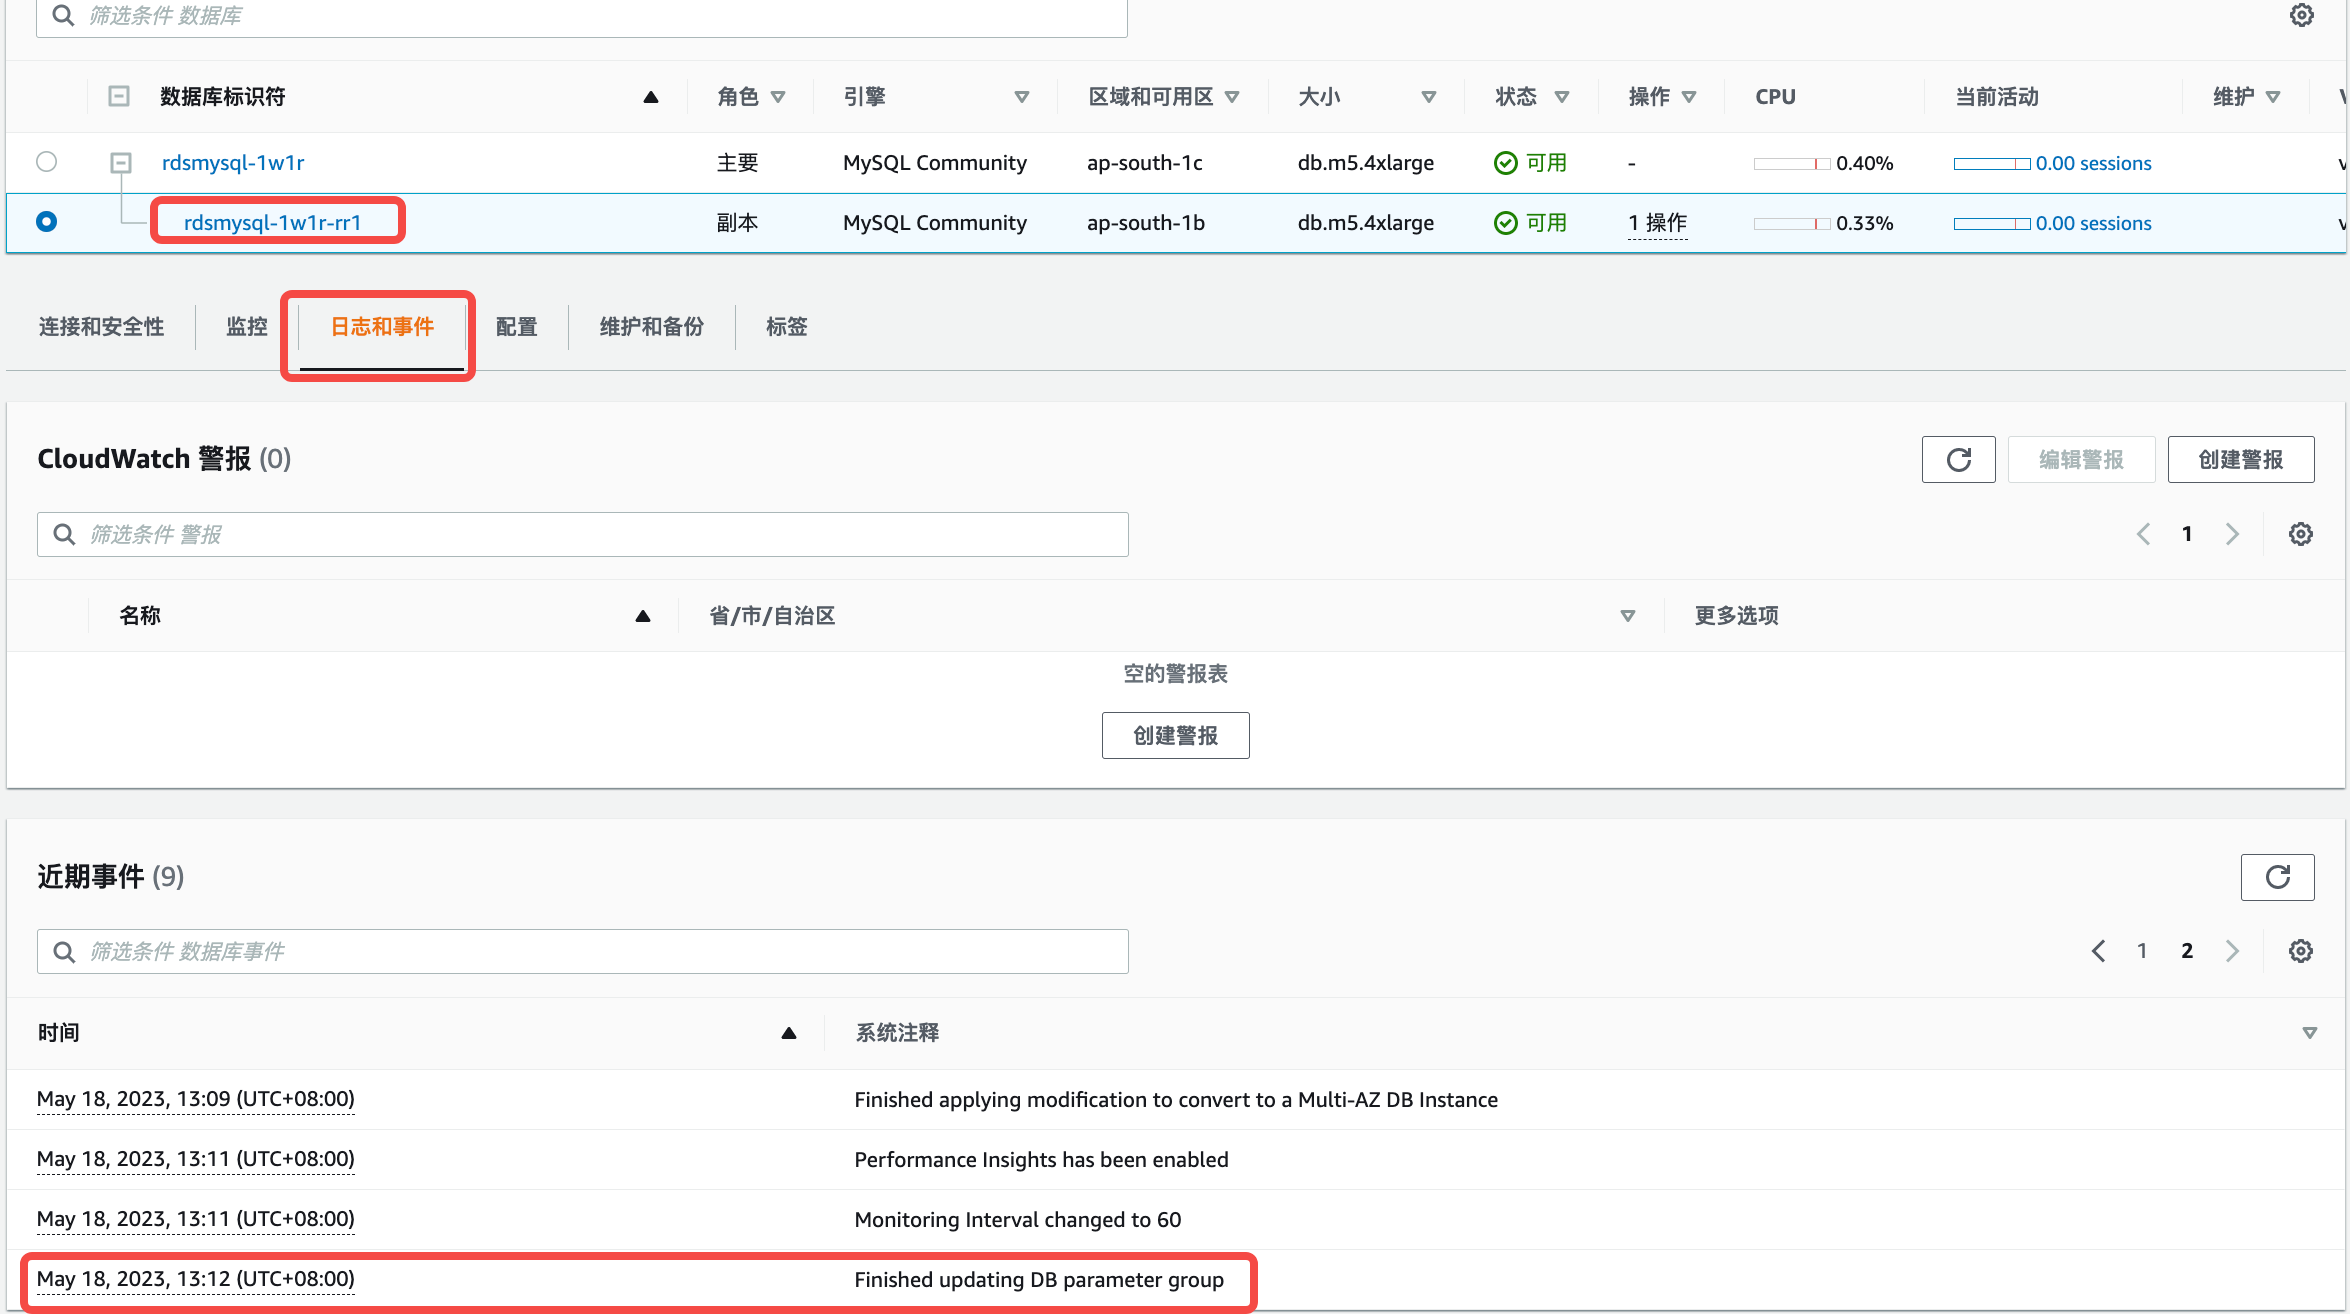Click create alarm button in header

[2240, 459]
